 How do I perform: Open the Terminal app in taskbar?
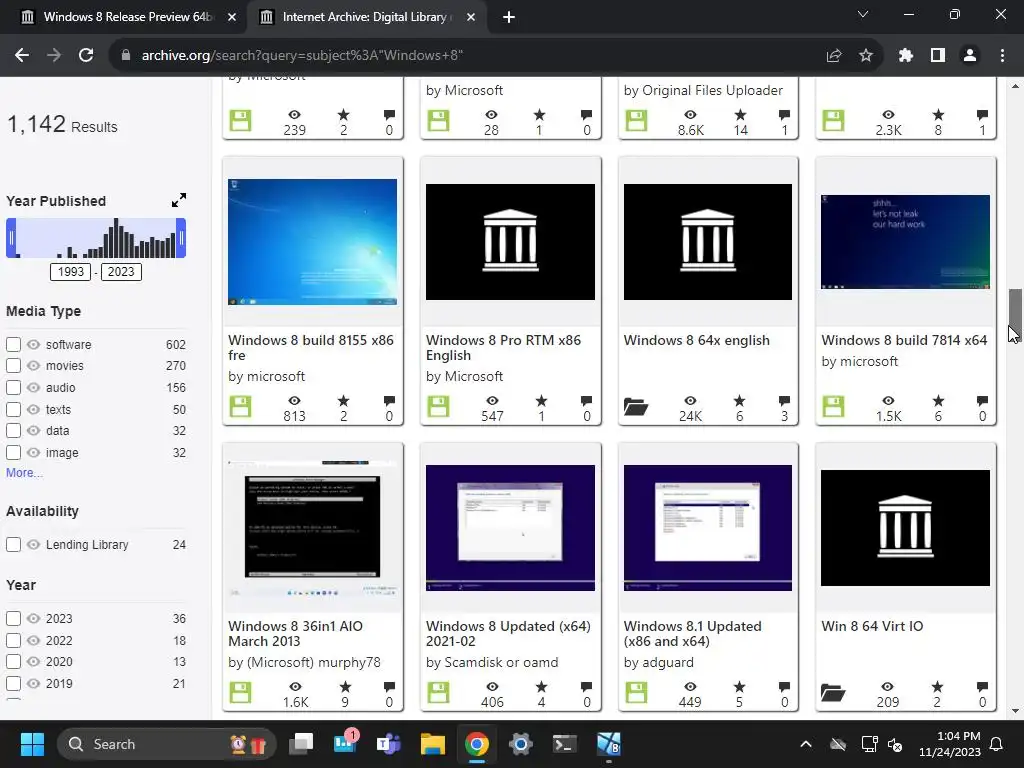564,744
